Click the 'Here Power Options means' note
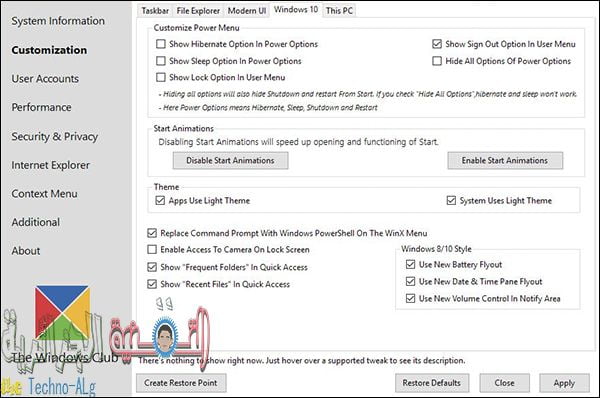 pyautogui.click(x=268, y=108)
